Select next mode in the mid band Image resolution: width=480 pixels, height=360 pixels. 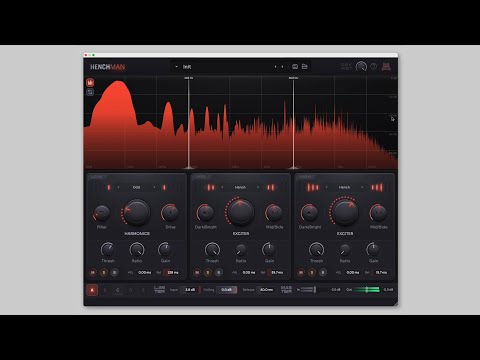[x=258, y=187]
